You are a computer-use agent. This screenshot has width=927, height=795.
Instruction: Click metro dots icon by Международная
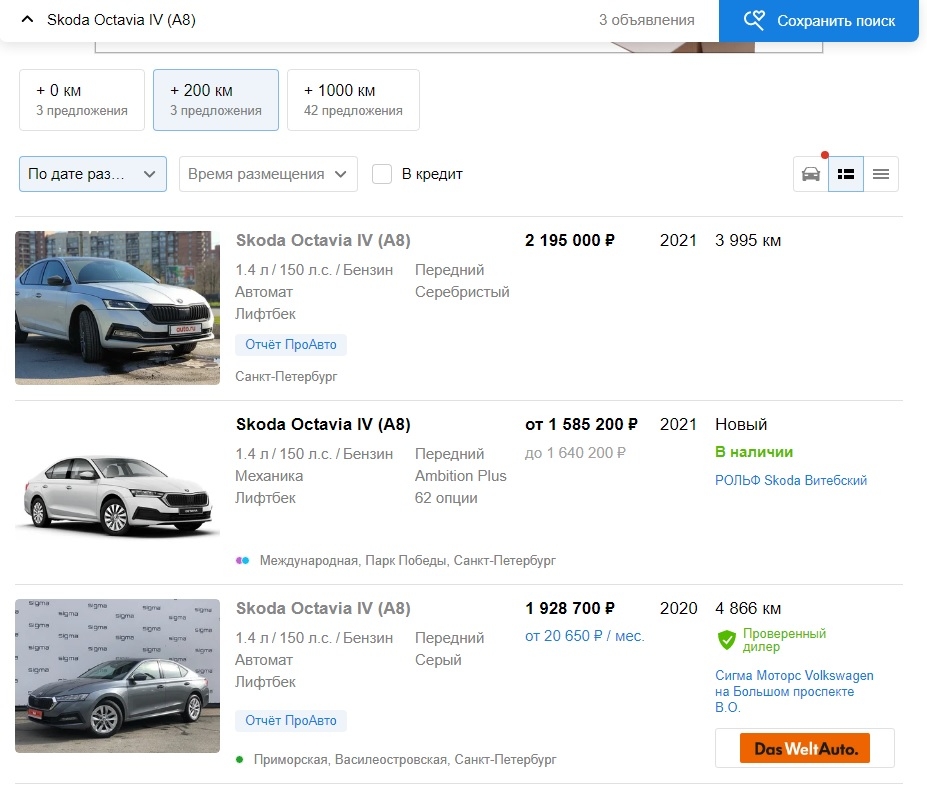click(x=242, y=560)
